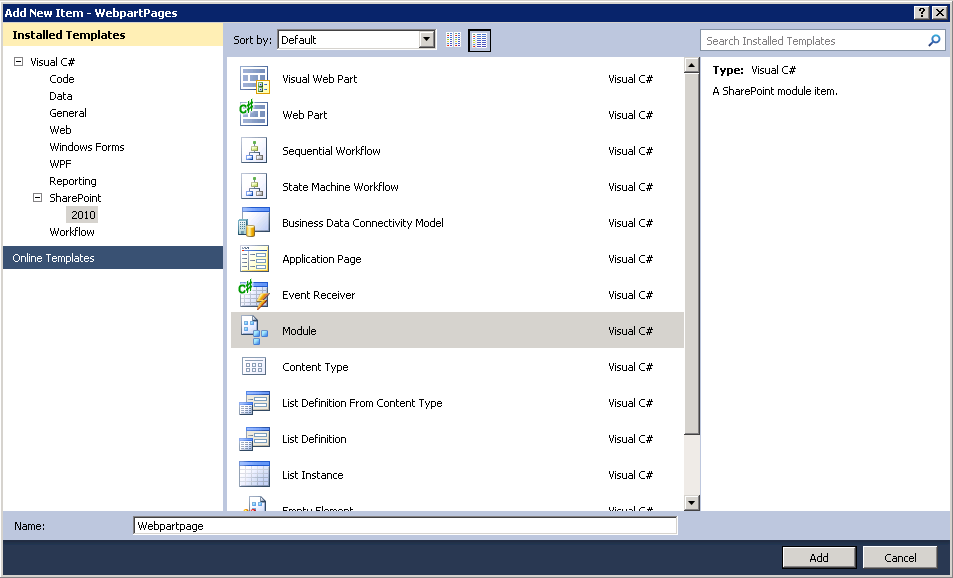This screenshot has width=953, height=578.
Task: Click 'A SharePoint module item.' description
Action: click(x=775, y=91)
